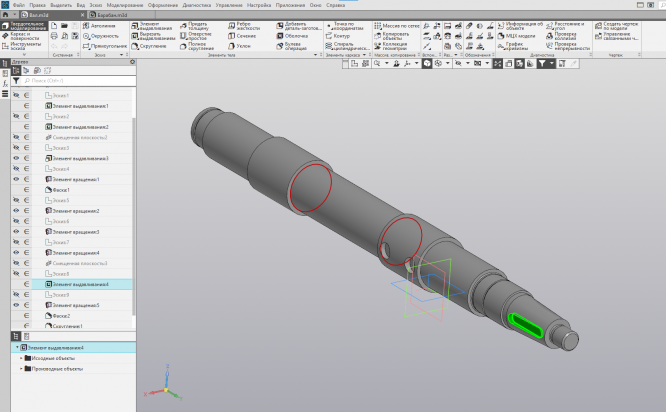This screenshot has width=666, height=412.
Task: Collapse the Элемент выдавливания4 properties node
Action: coord(17,347)
